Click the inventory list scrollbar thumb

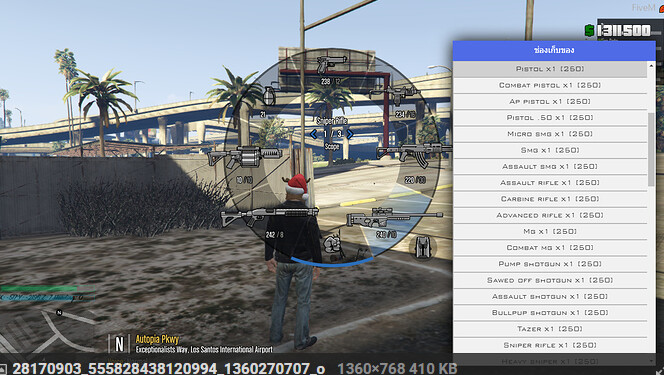pyautogui.click(x=651, y=149)
